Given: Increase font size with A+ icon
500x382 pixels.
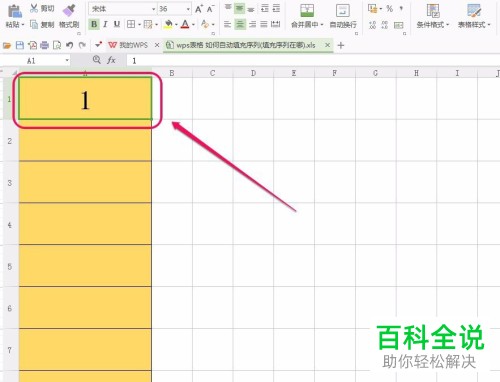Looking at the screenshot, I should [x=199, y=9].
